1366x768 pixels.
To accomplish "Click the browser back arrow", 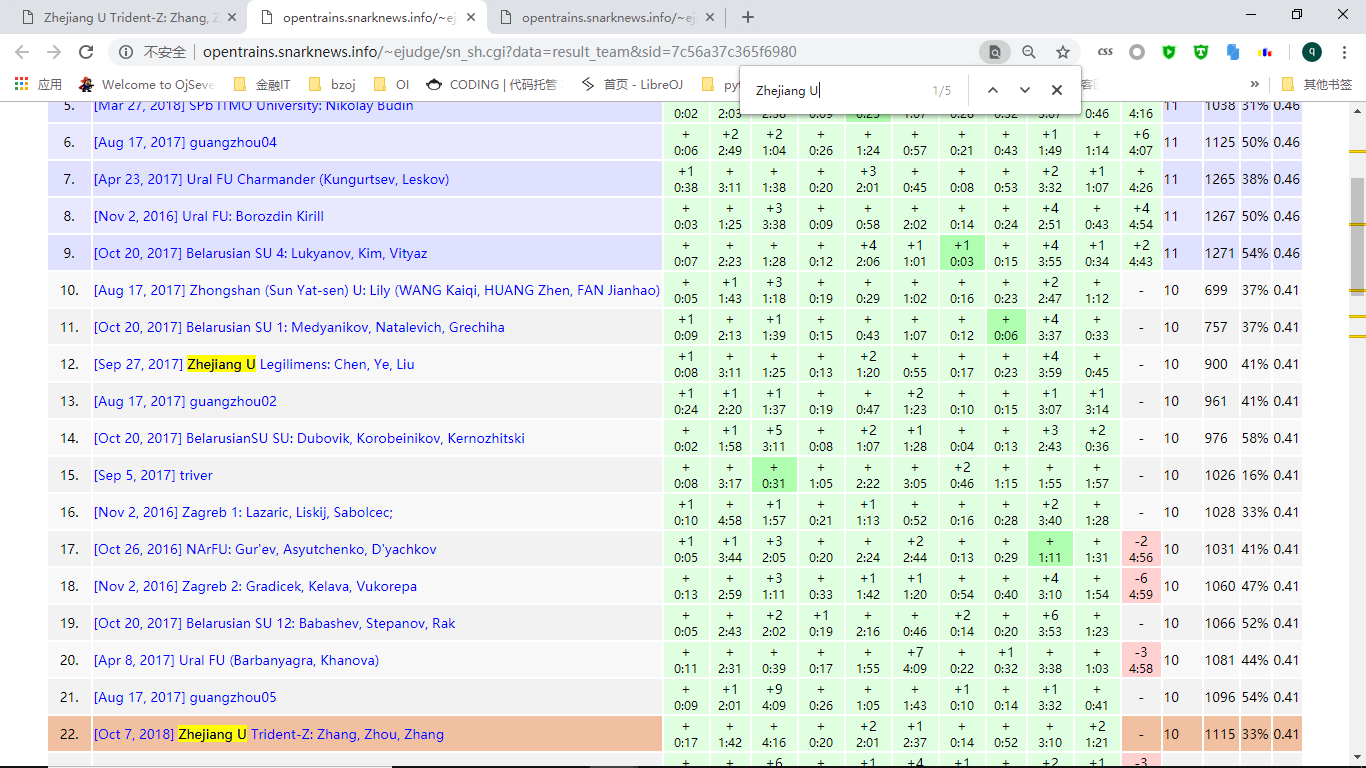I will coord(22,52).
